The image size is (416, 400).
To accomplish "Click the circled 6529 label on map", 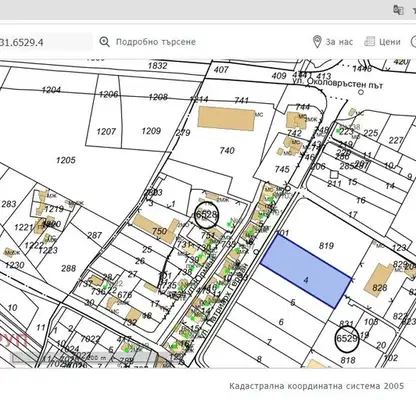I will [x=347, y=339].
